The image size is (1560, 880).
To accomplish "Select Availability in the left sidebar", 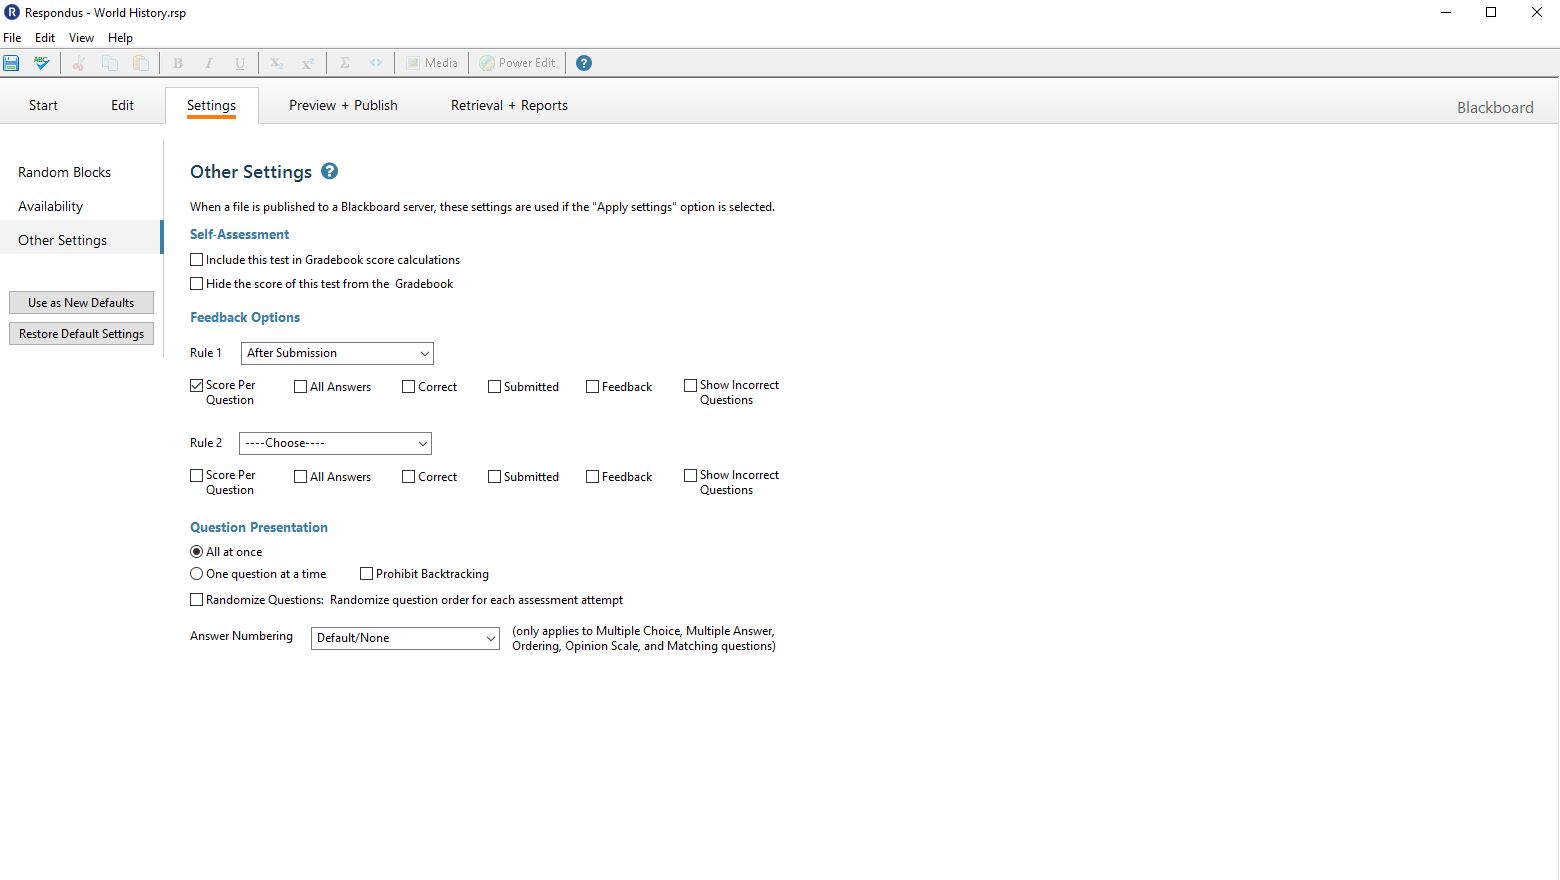I will click(51, 206).
